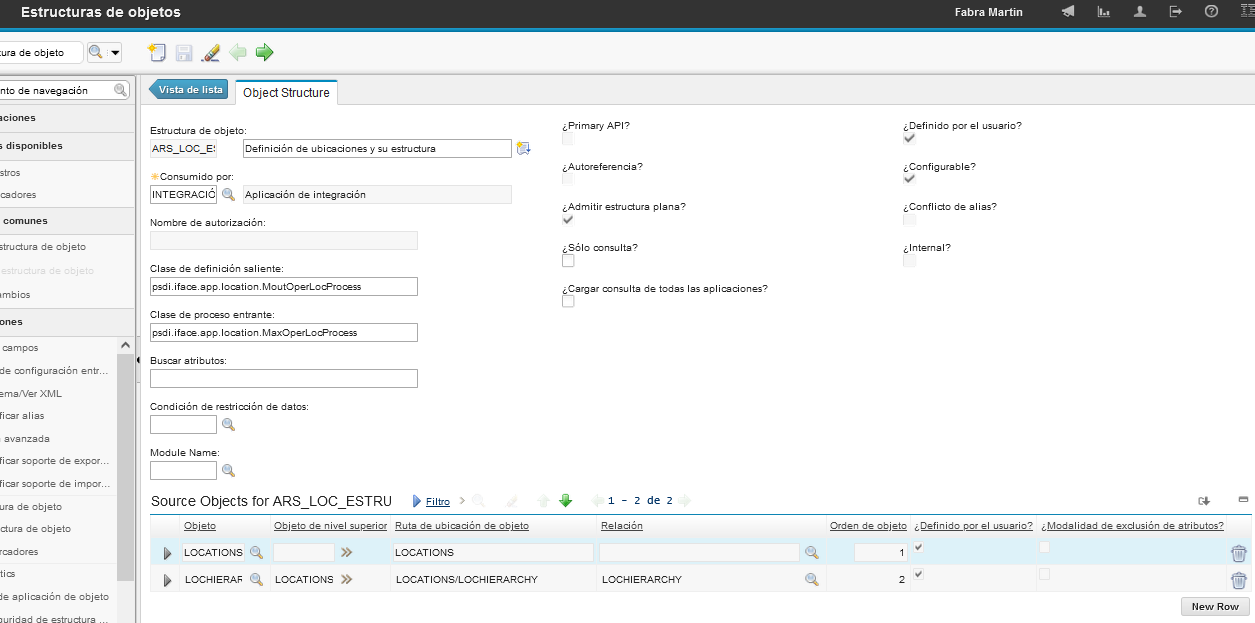Open lookup magnifier for Consumido por

coord(228,195)
